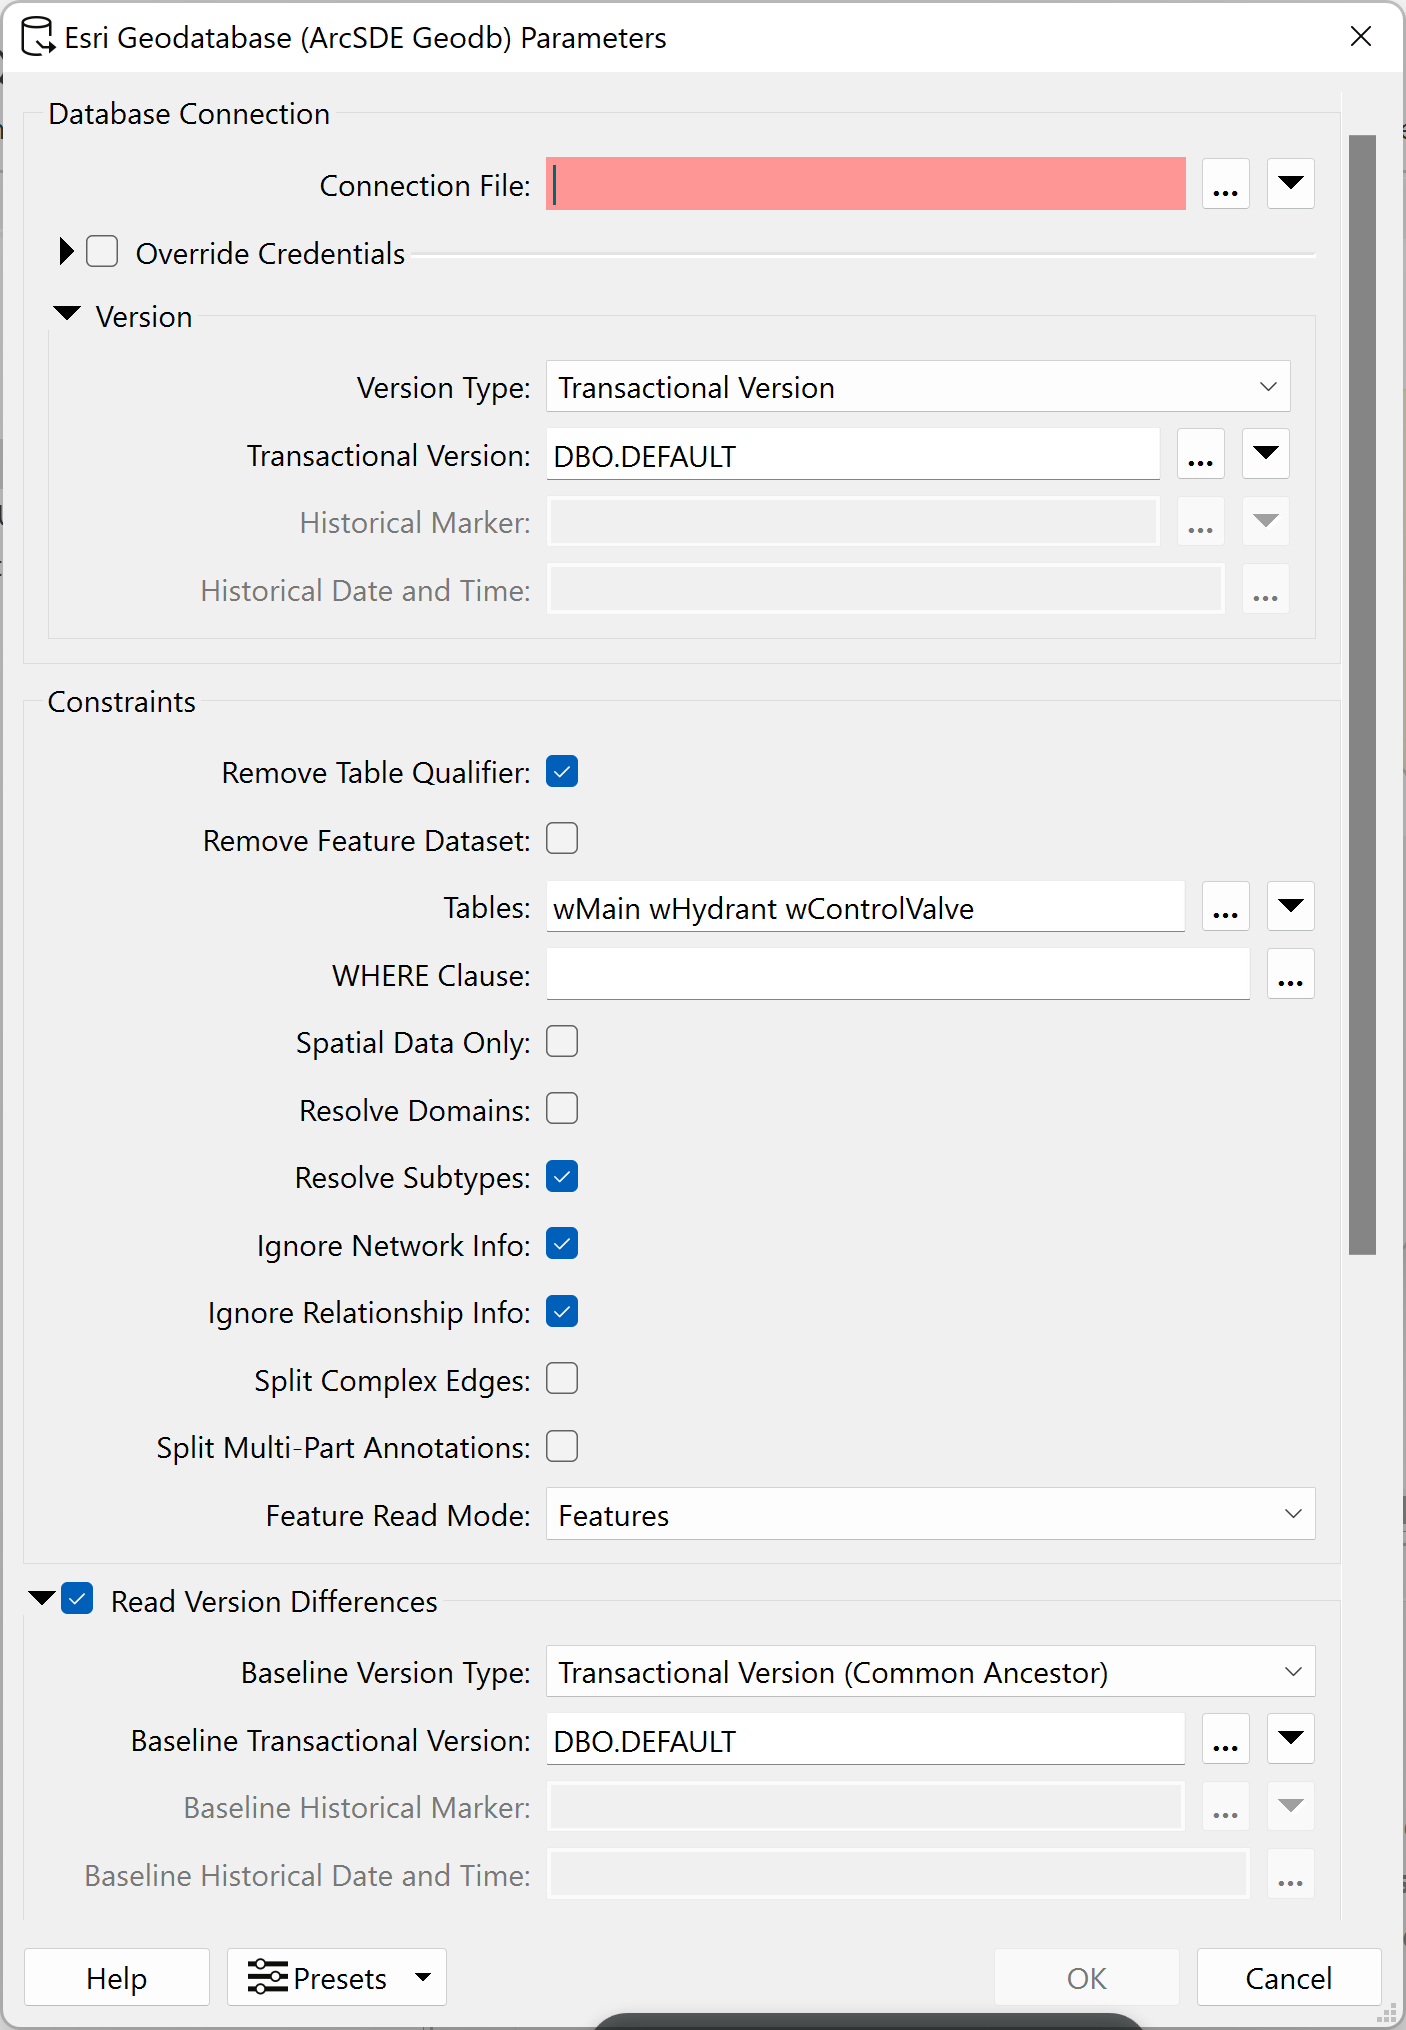Uncheck the Ignore Relationship Info checkbox

tap(562, 1312)
